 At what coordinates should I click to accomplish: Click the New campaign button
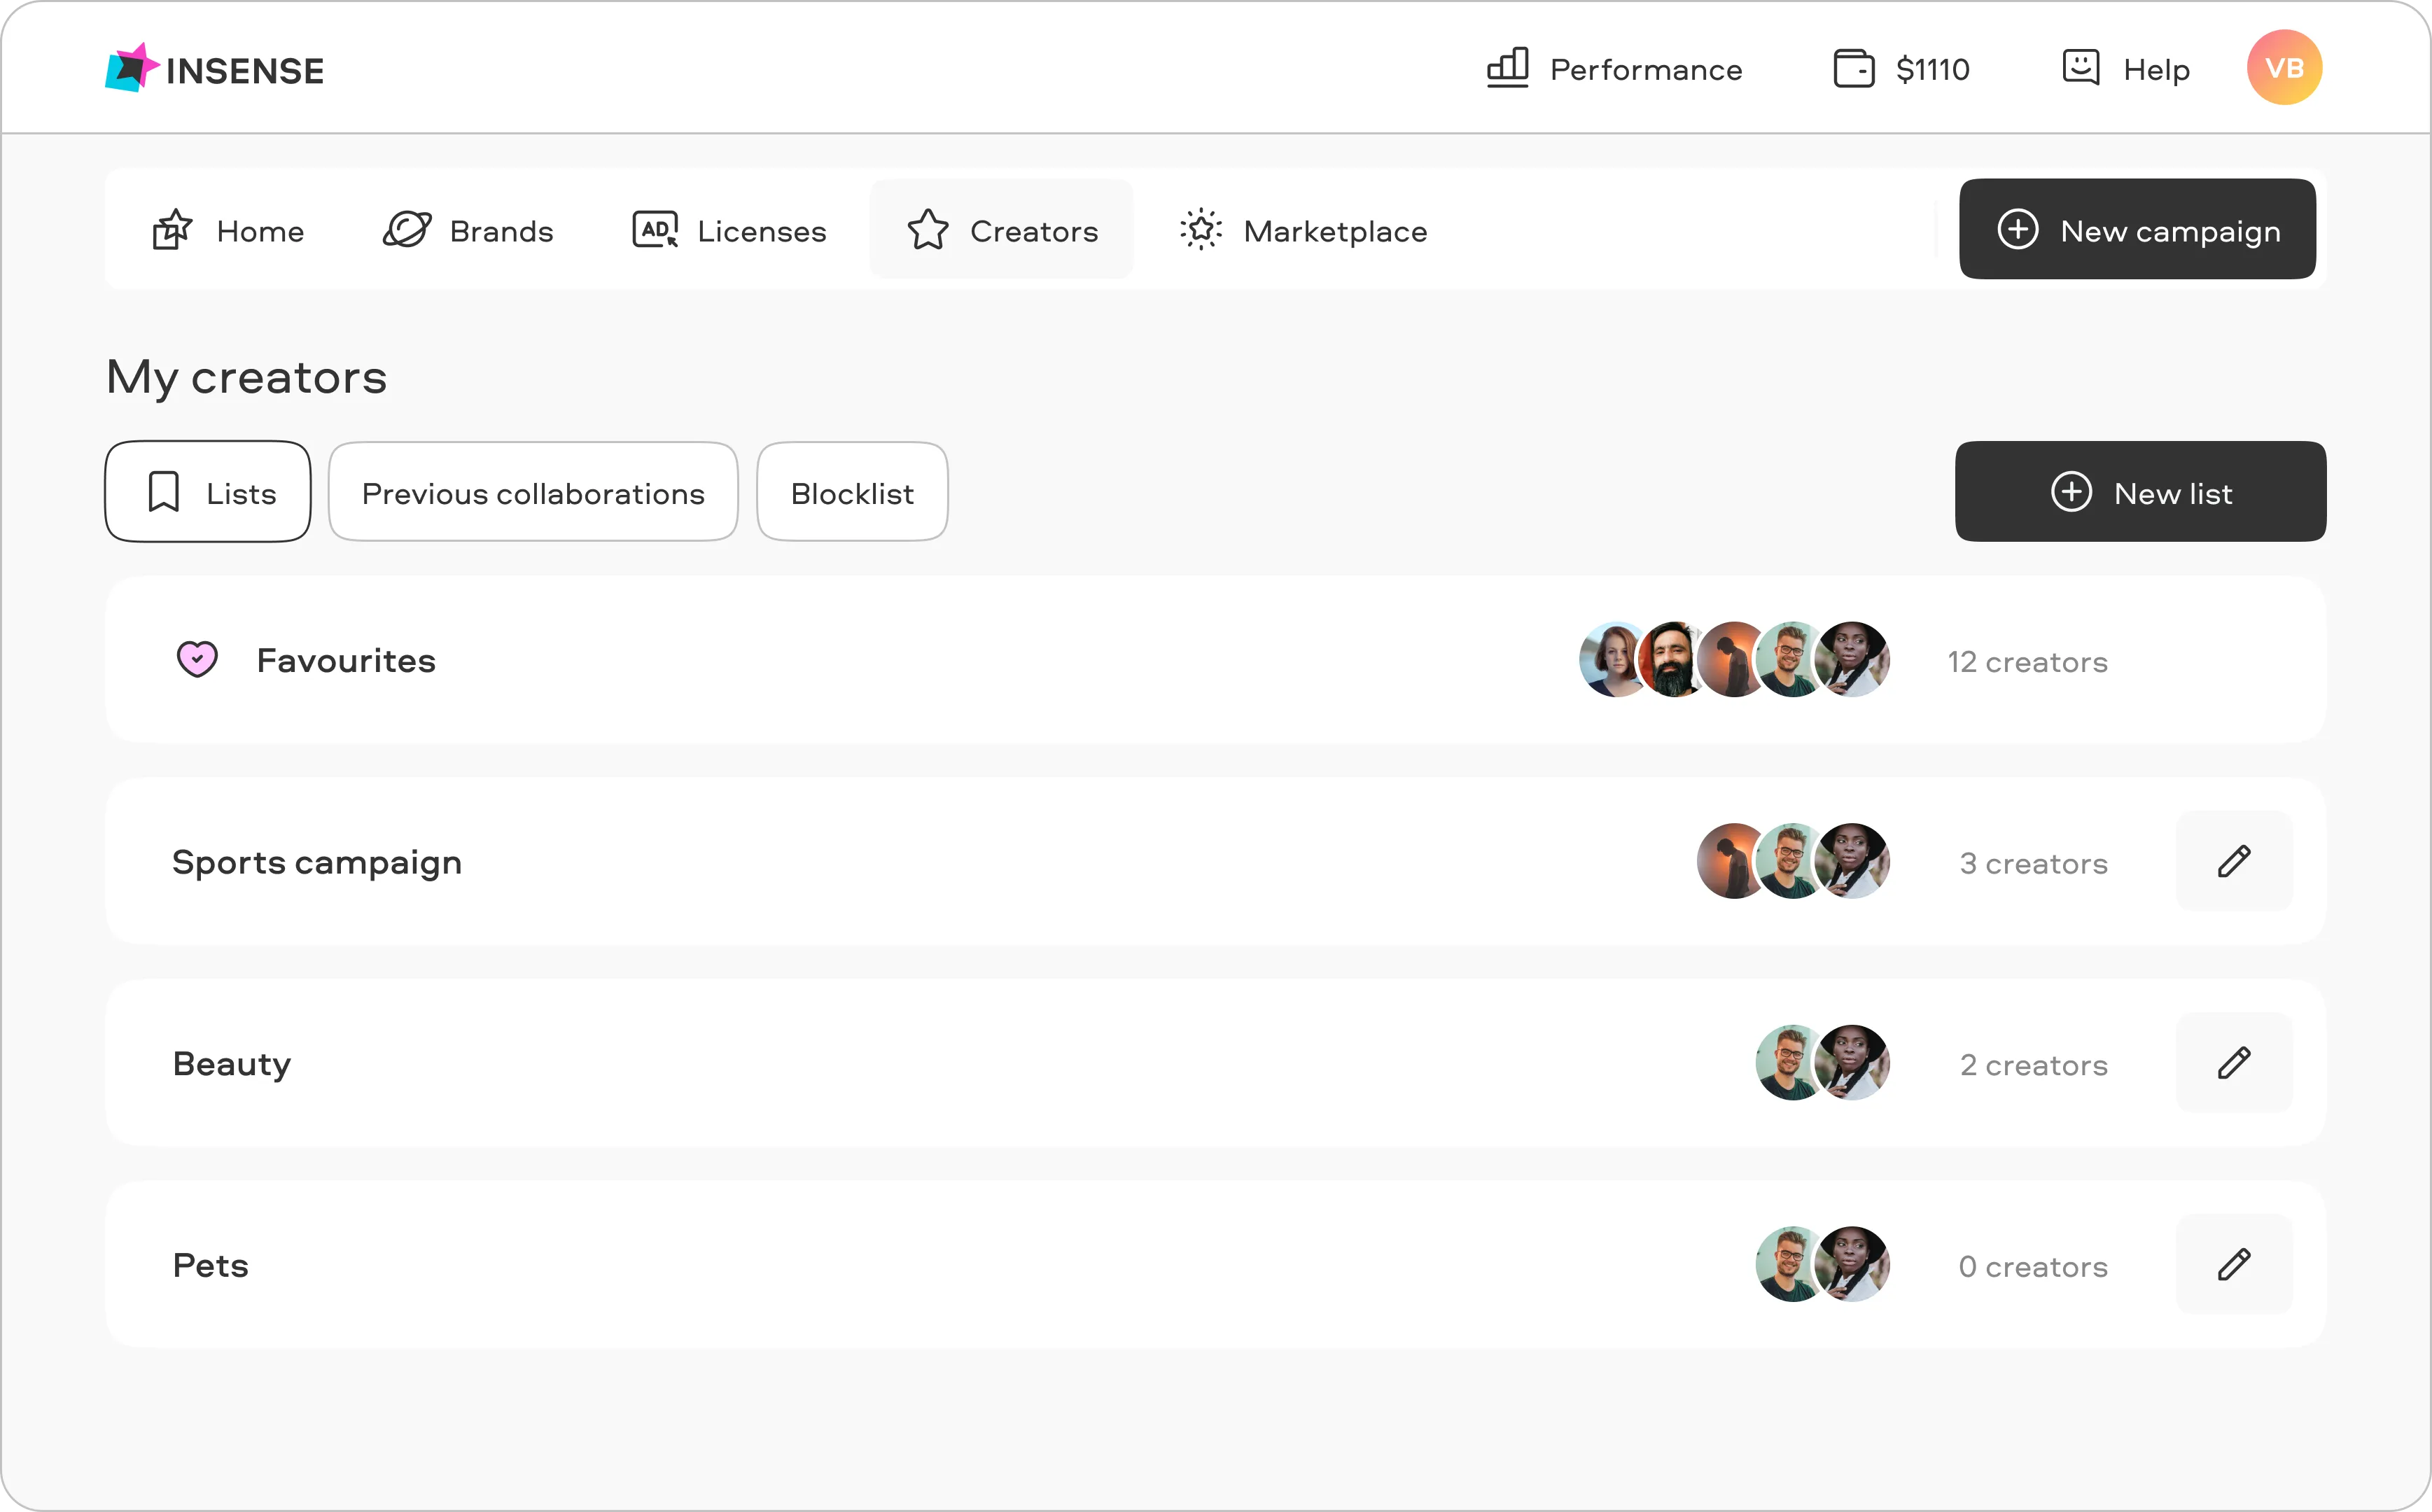pyautogui.click(x=2136, y=229)
